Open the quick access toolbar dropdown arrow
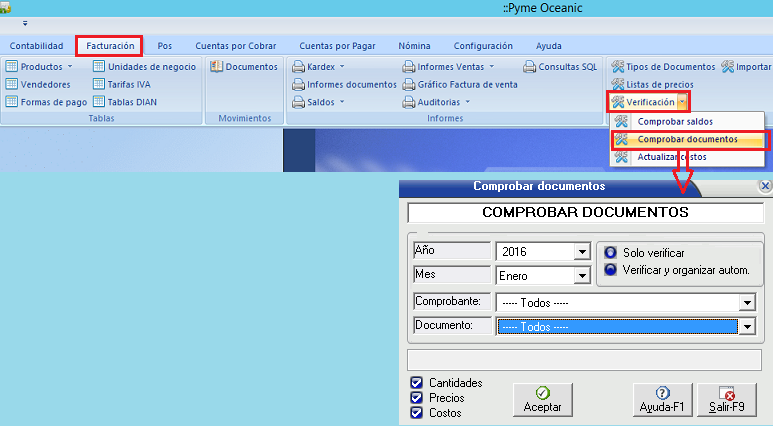The image size is (773, 426). 25,23
